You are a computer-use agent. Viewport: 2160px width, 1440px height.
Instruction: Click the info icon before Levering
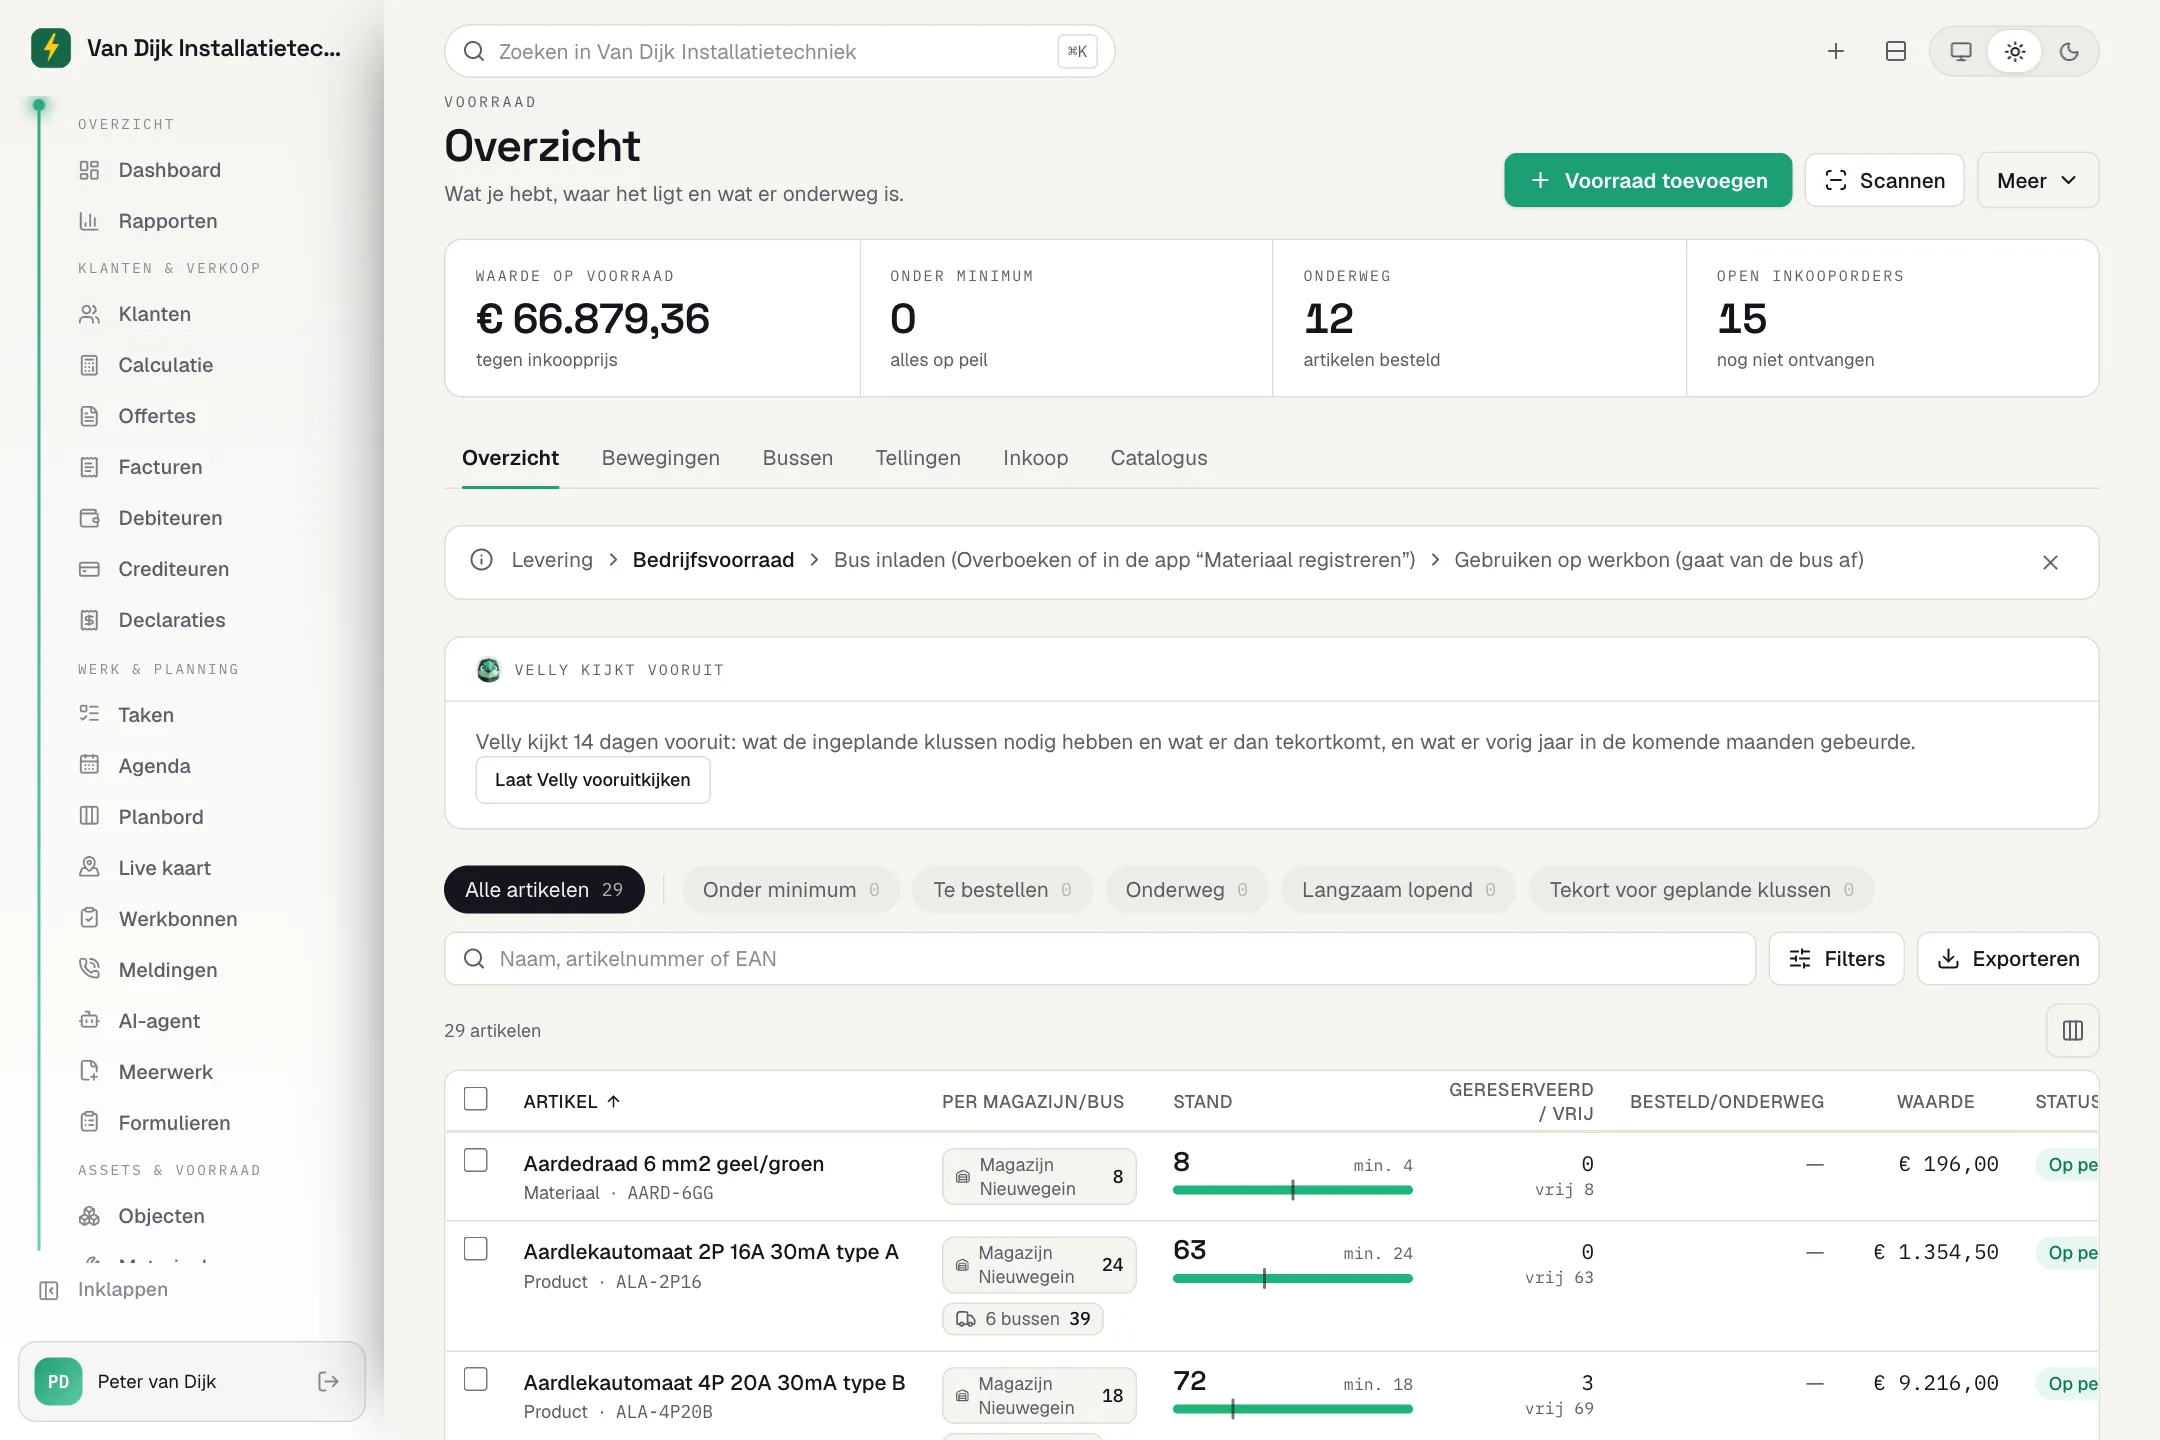point(482,560)
